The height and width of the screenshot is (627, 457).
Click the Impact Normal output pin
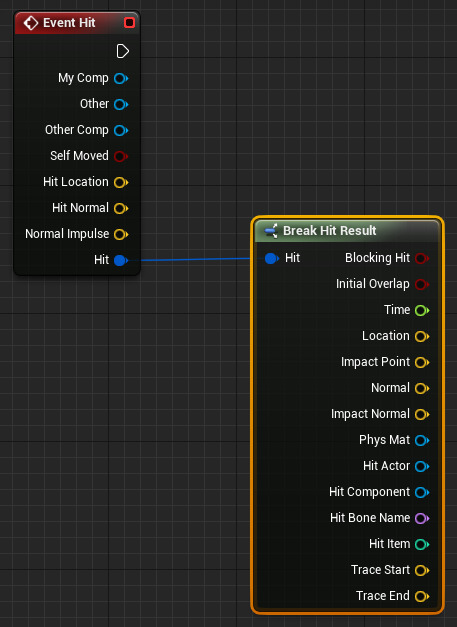click(x=422, y=414)
